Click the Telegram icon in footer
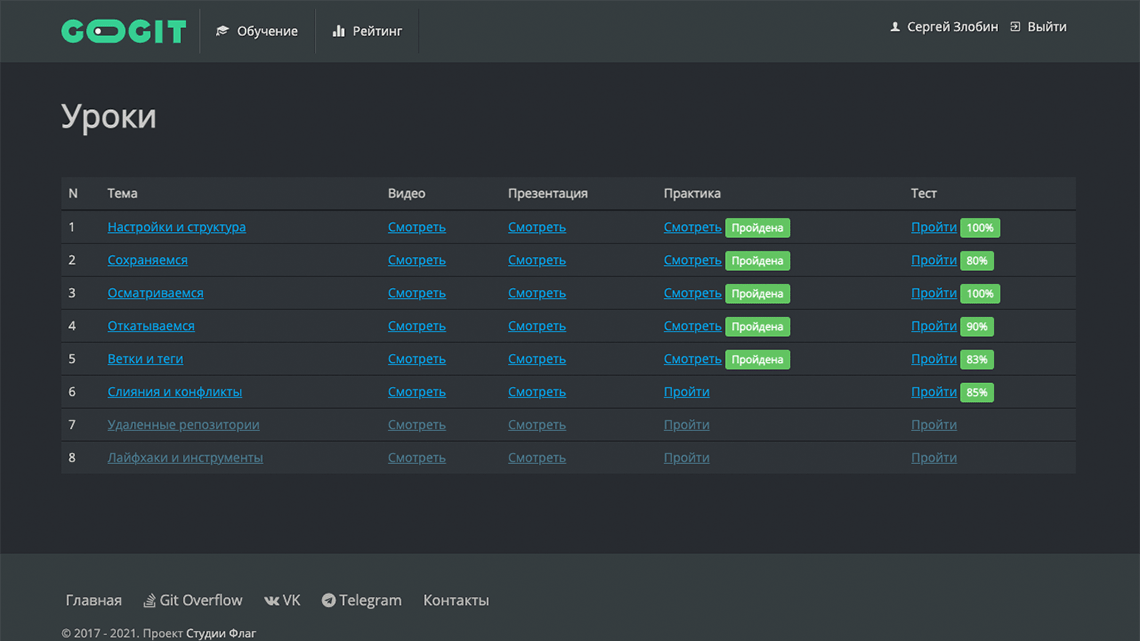The height and width of the screenshot is (641, 1140). click(x=328, y=601)
